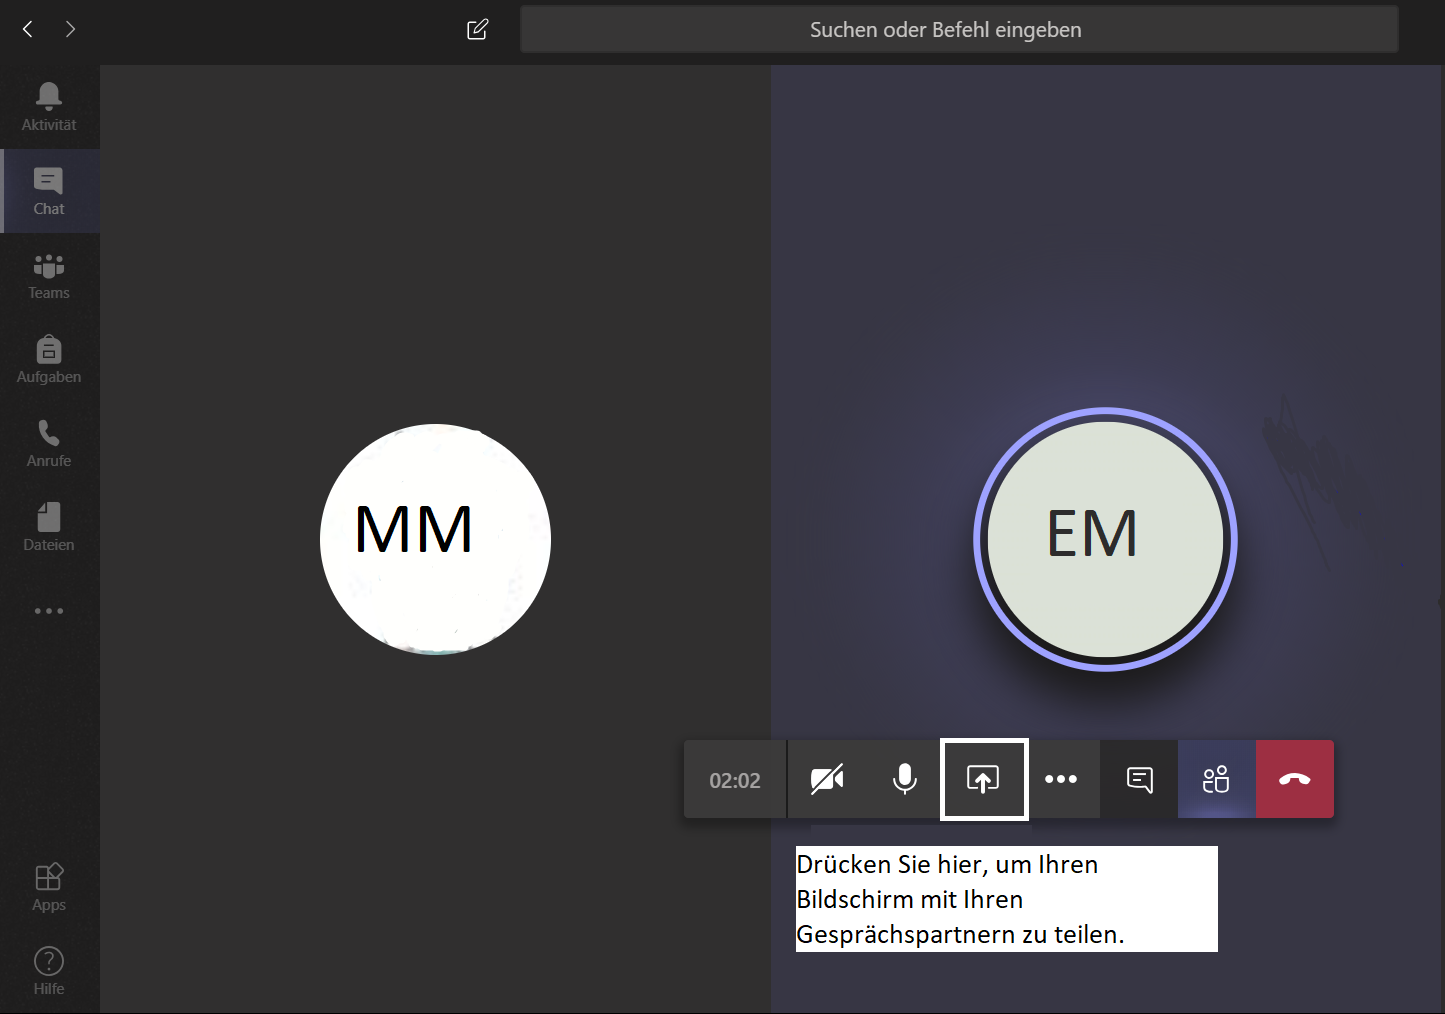Show the meeting conversation chat panel
Screen dimensions: 1445x1014
coord(1139,779)
